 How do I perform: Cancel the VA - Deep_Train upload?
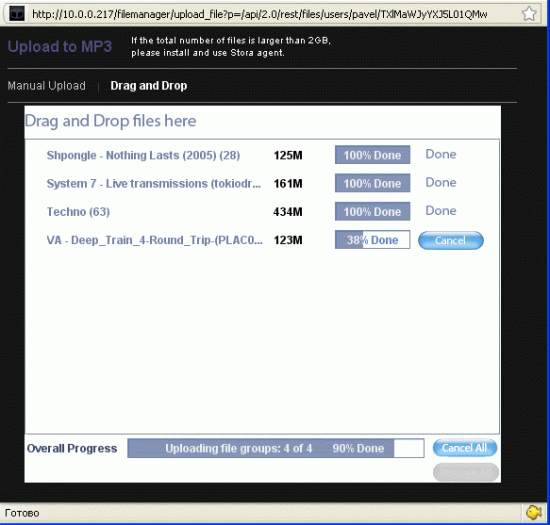451,240
